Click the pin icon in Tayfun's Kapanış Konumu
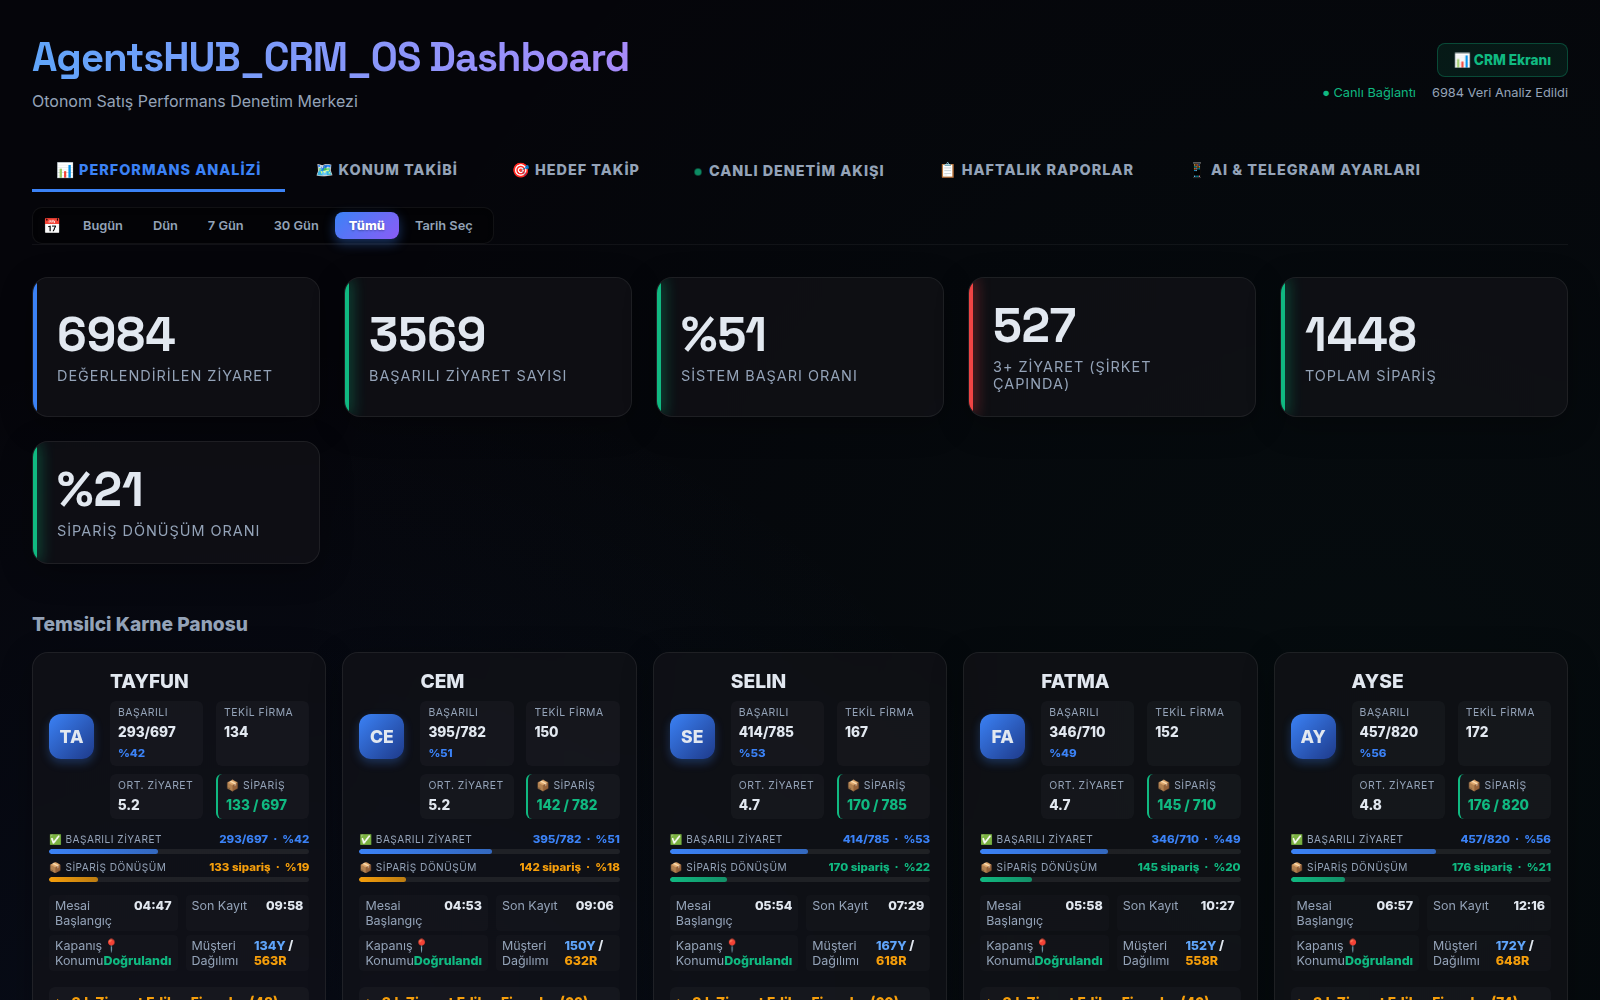The image size is (1600, 1000). pos(111,946)
